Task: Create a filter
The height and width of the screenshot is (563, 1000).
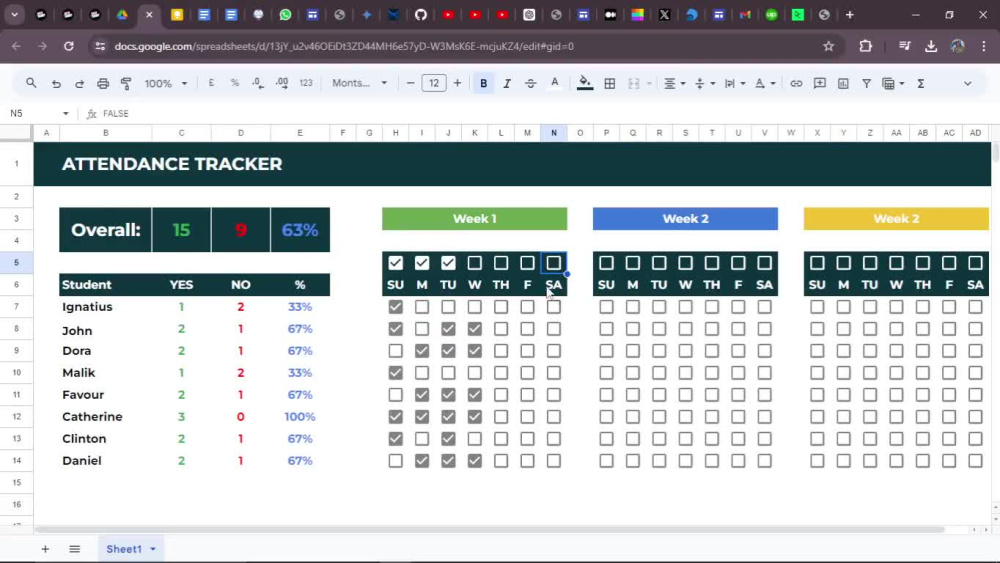Action: coord(866,84)
